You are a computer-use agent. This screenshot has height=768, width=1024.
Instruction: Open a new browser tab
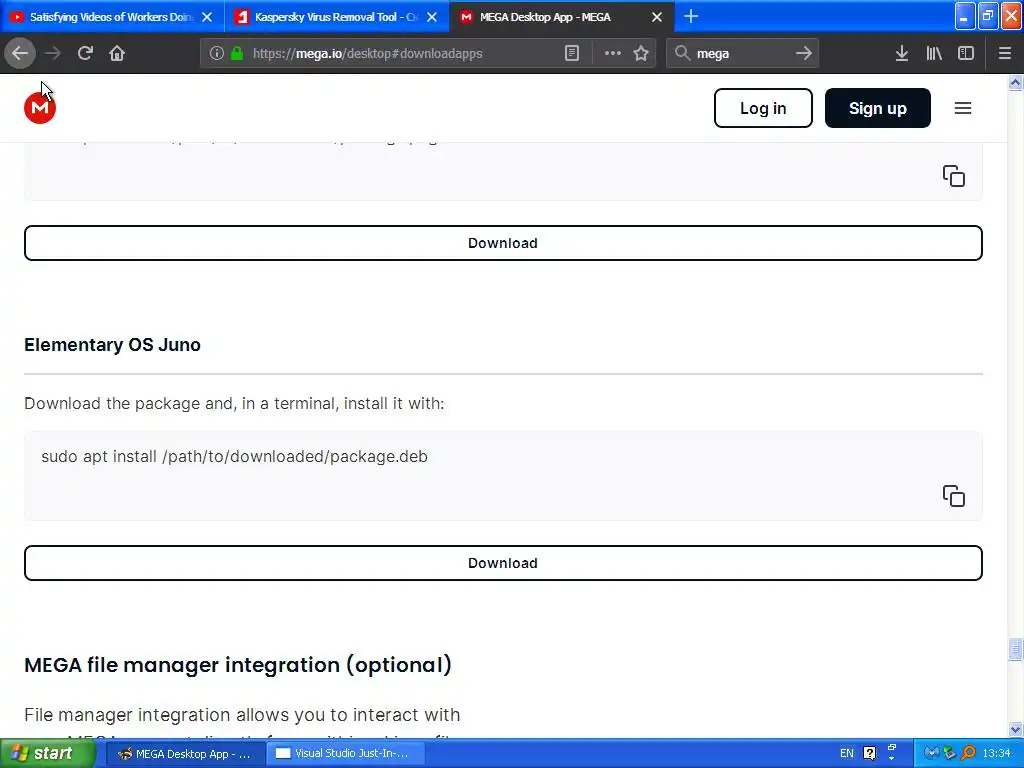pos(691,16)
